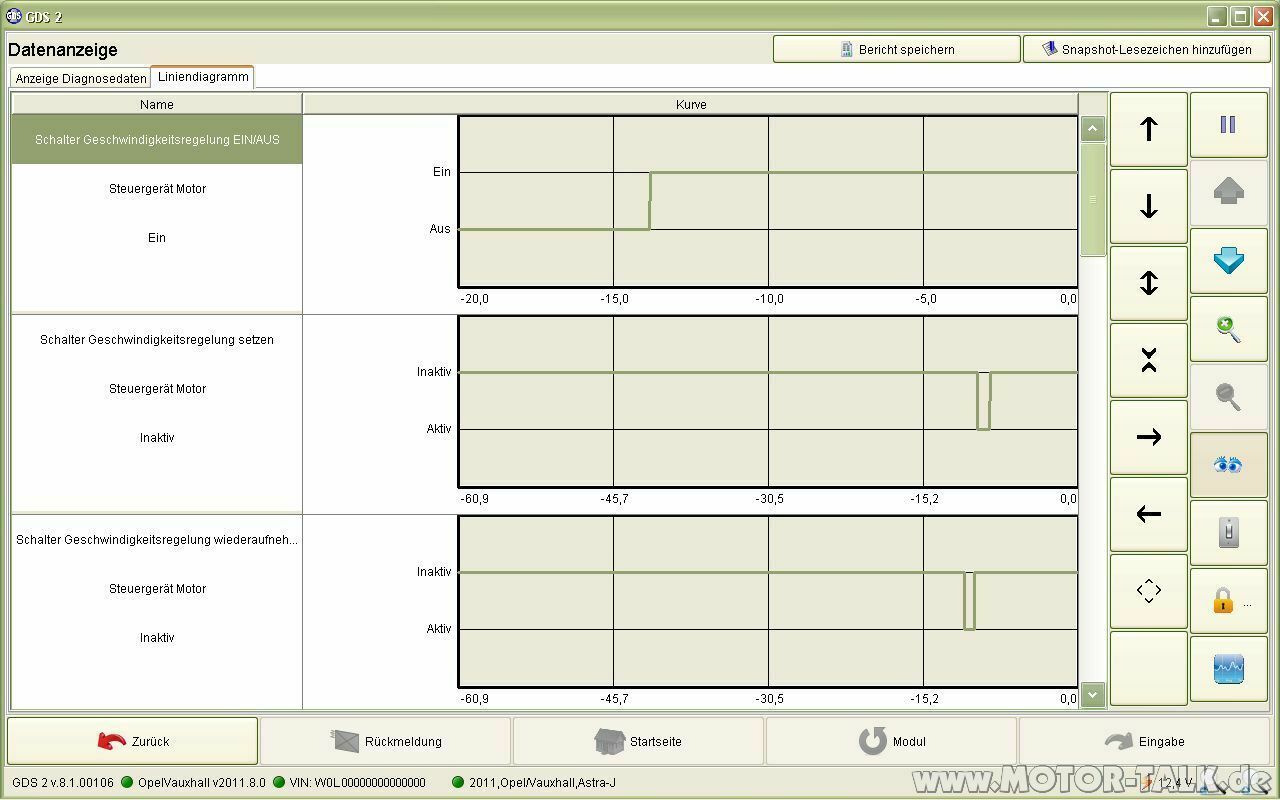
Task: Click the gray magnifier zoom icon
Action: tap(1228, 397)
